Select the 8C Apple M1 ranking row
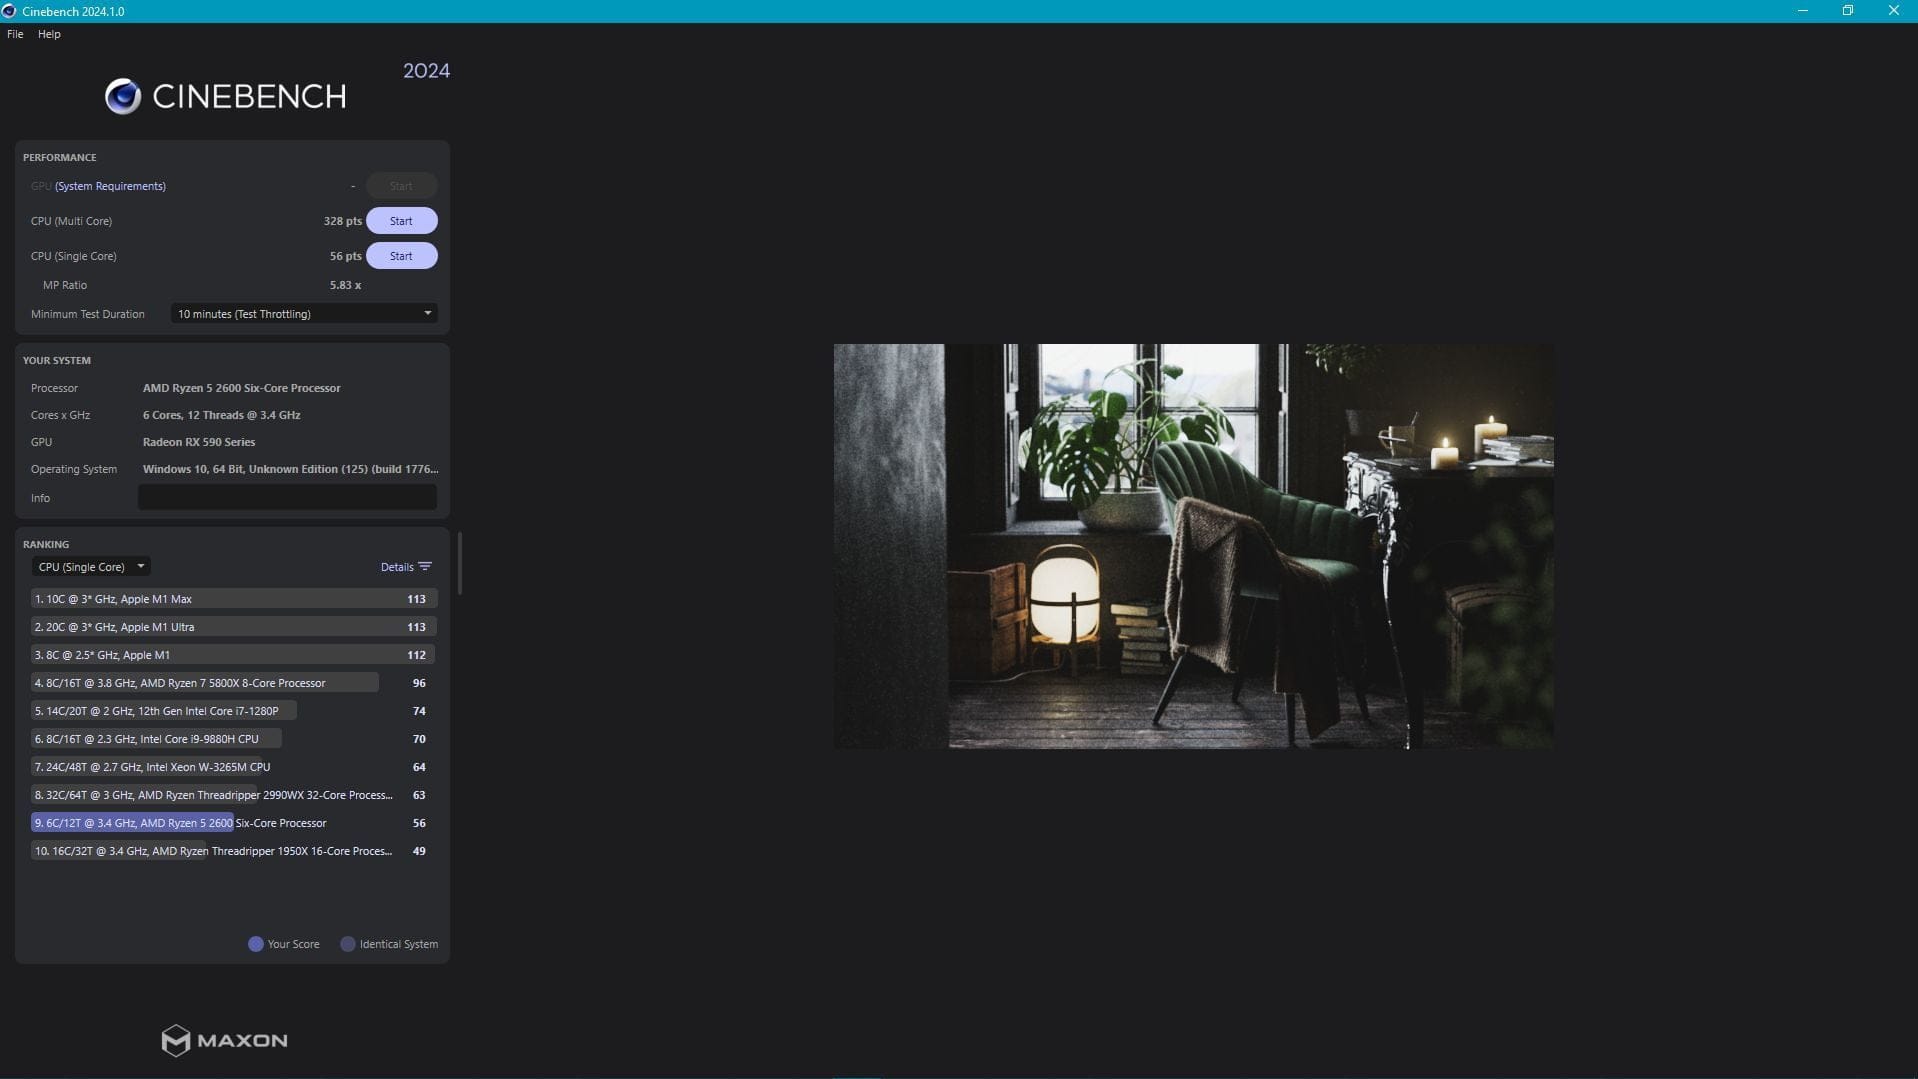The height and width of the screenshot is (1079, 1918). (x=234, y=655)
